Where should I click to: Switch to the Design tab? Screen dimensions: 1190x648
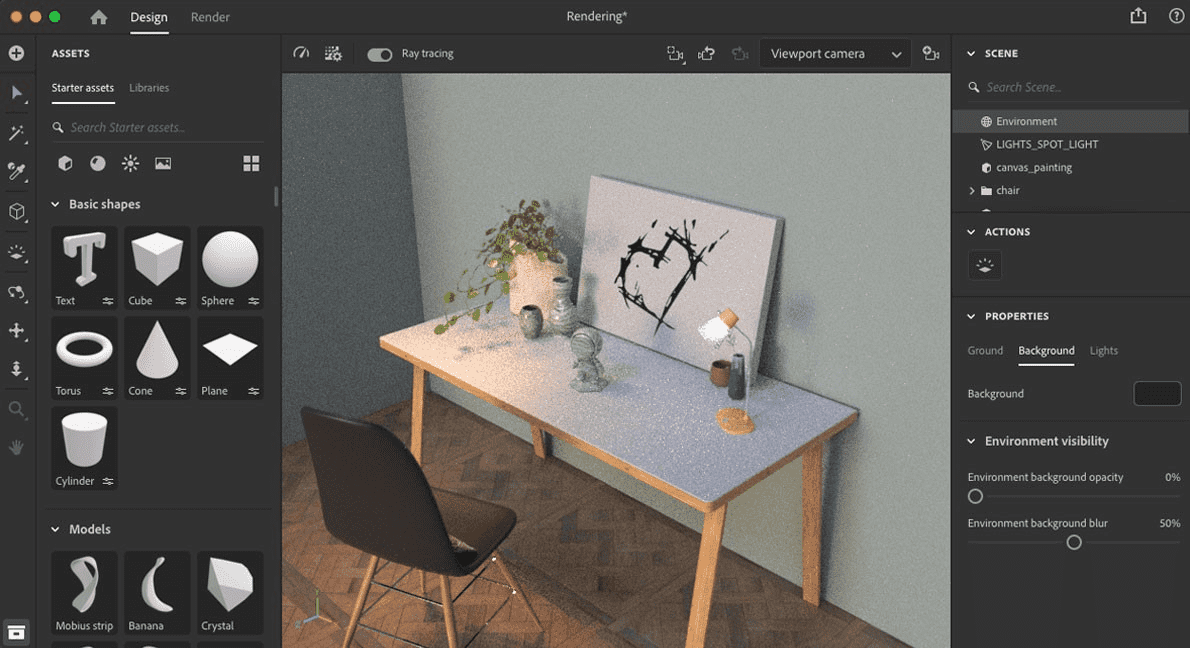click(149, 17)
